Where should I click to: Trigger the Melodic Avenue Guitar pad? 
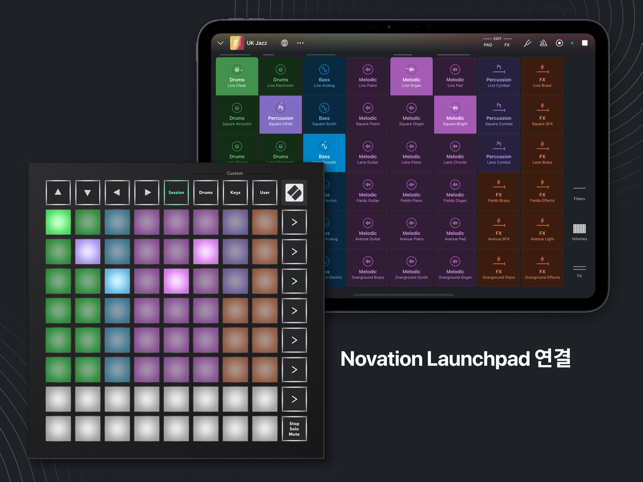368,229
